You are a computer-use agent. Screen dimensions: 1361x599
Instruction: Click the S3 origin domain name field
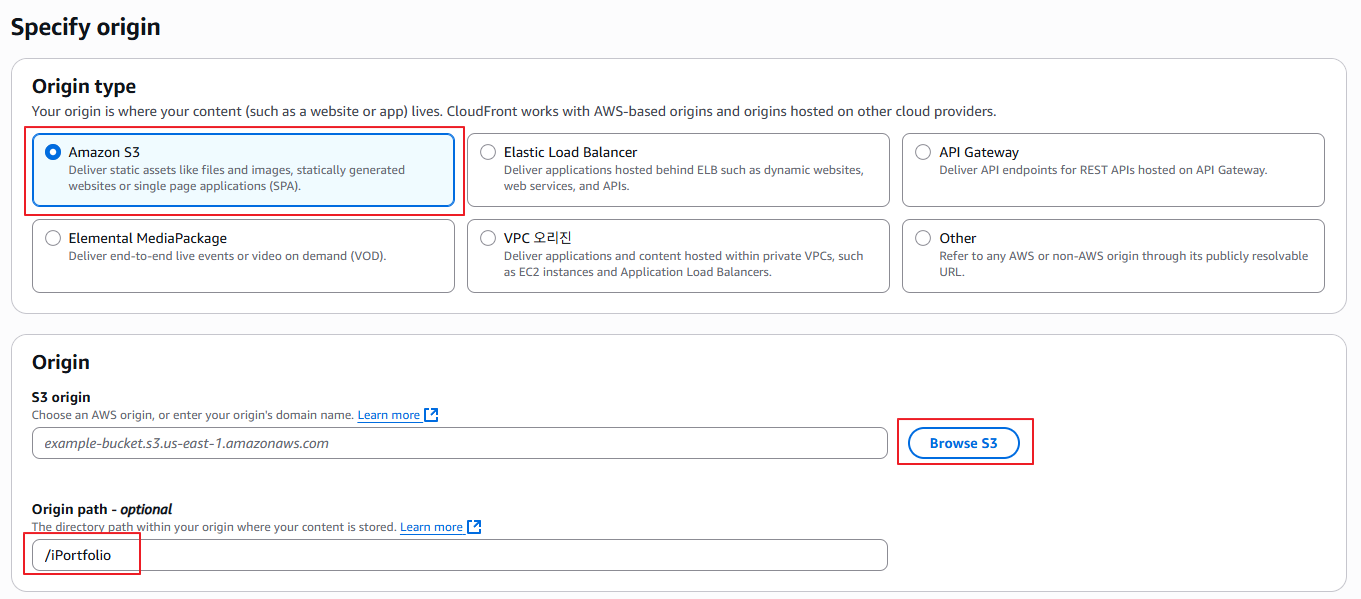point(460,443)
